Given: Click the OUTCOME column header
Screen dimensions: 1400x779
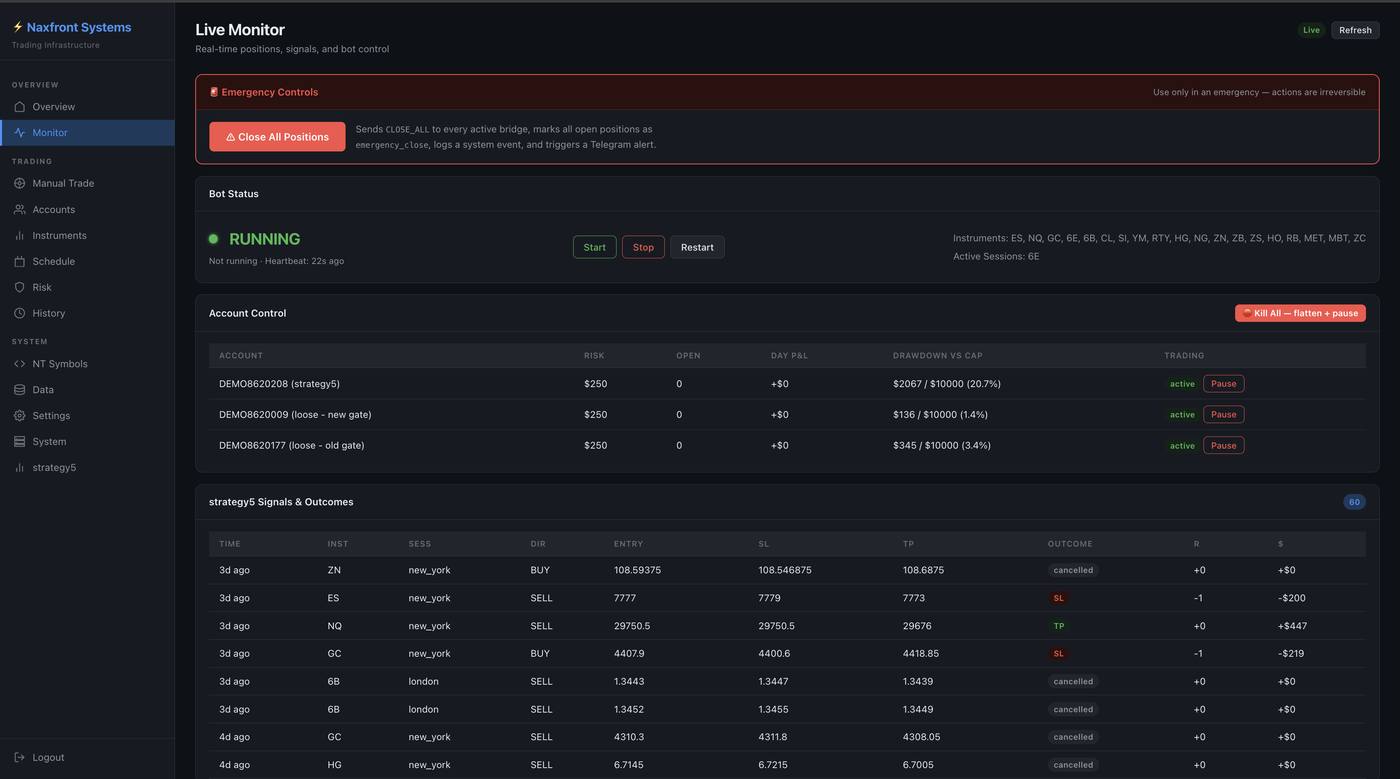Looking at the screenshot, I should coord(1070,544).
